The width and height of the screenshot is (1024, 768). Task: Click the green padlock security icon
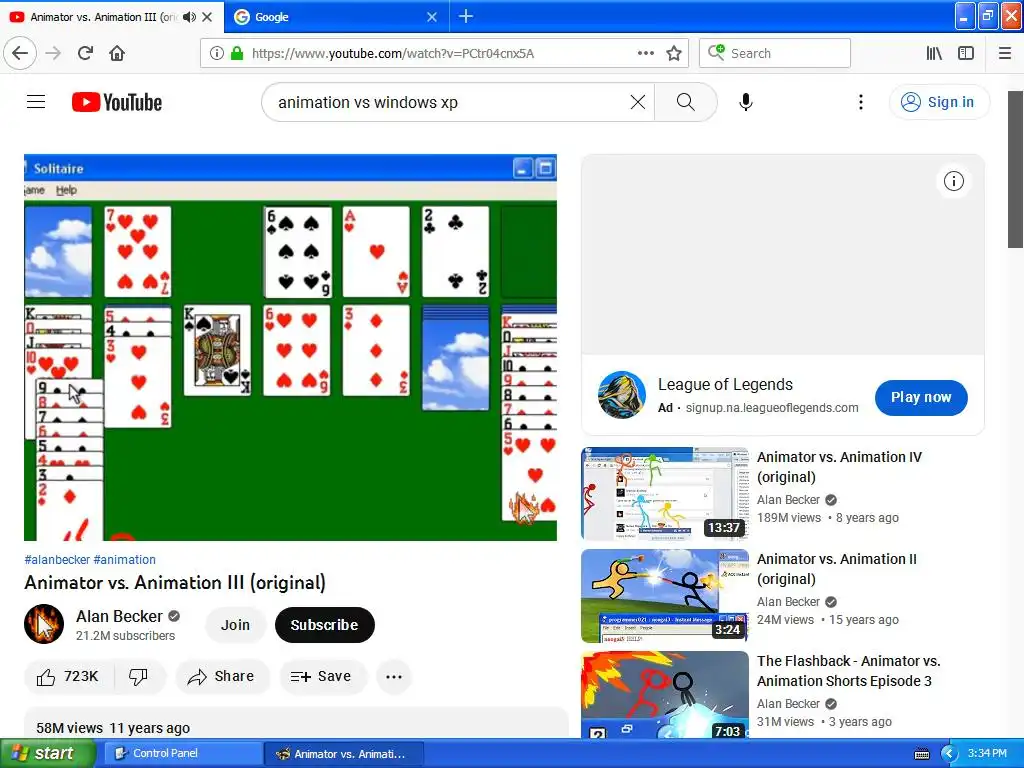point(237,53)
